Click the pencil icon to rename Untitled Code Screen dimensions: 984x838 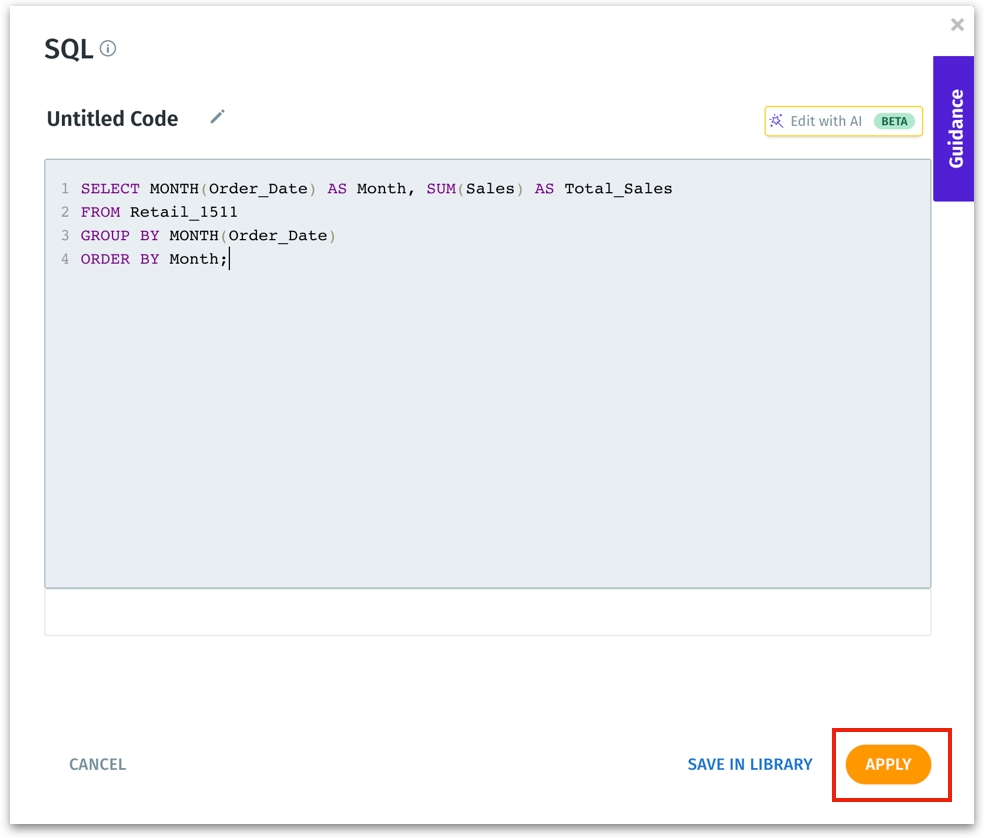217,117
